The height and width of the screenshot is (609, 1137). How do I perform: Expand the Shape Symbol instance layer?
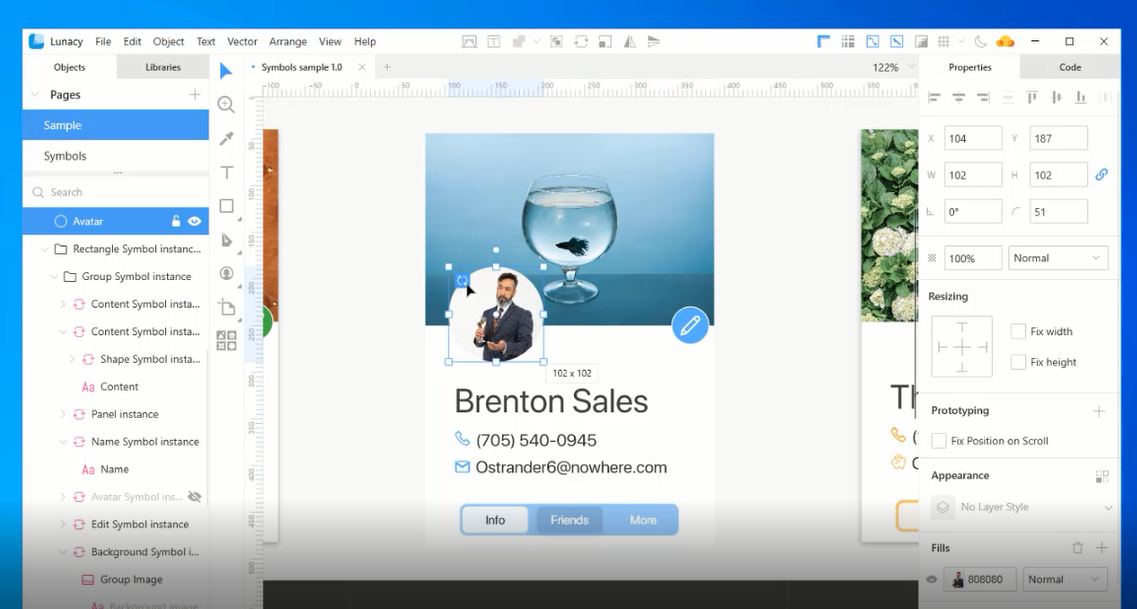click(x=72, y=360)
